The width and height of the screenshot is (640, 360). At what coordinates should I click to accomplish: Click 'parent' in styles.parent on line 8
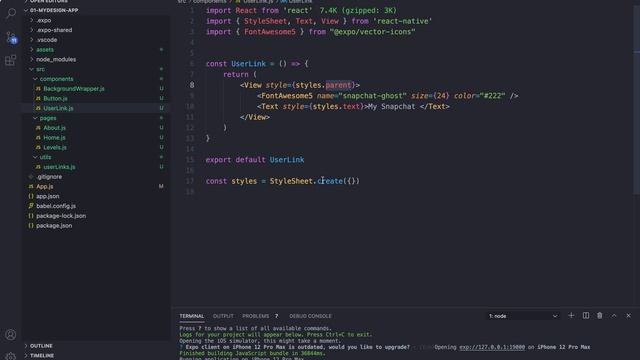[338, 85]
